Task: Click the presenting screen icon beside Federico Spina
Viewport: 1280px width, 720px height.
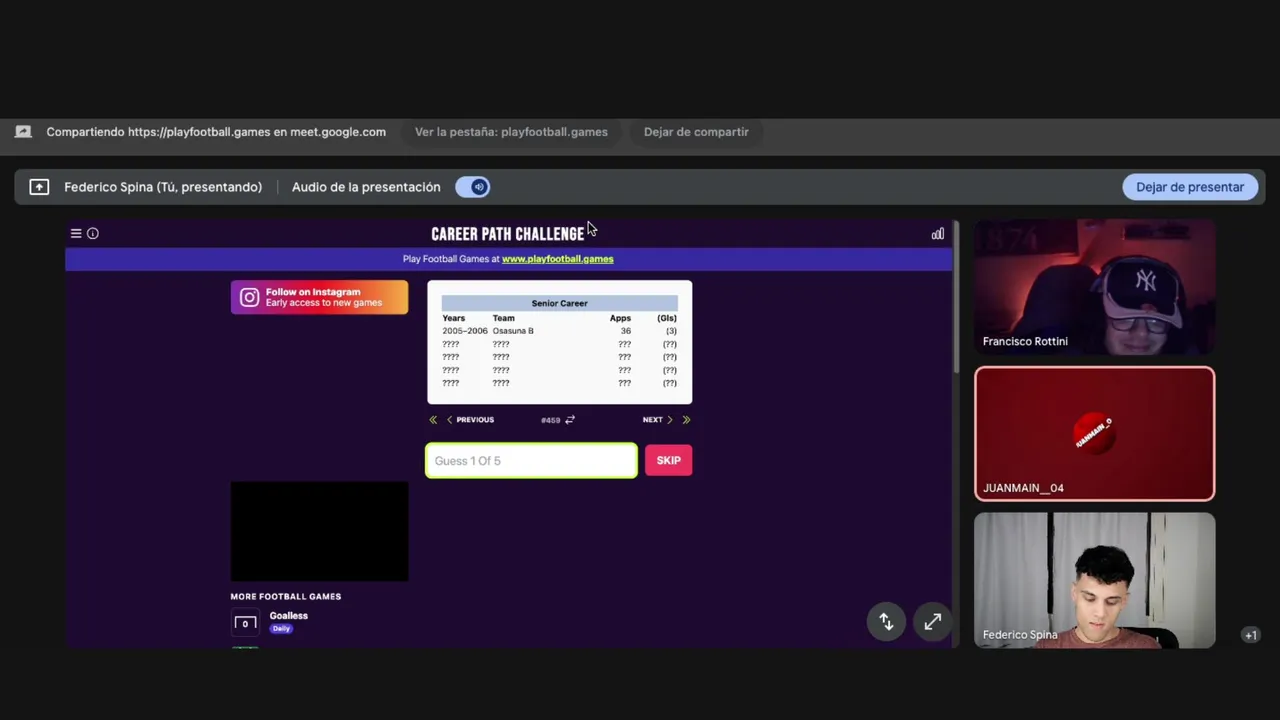Action: click(x=39, y=187)
